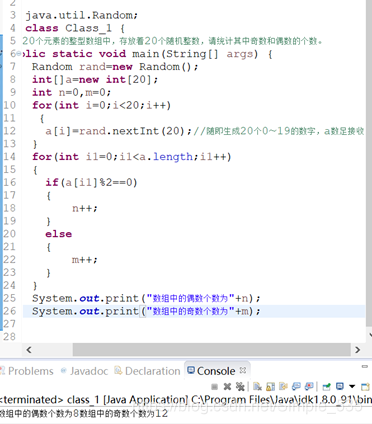Click the Remove Launch X icon
Viewport: 372px width, 424px height.
[227, 387]
